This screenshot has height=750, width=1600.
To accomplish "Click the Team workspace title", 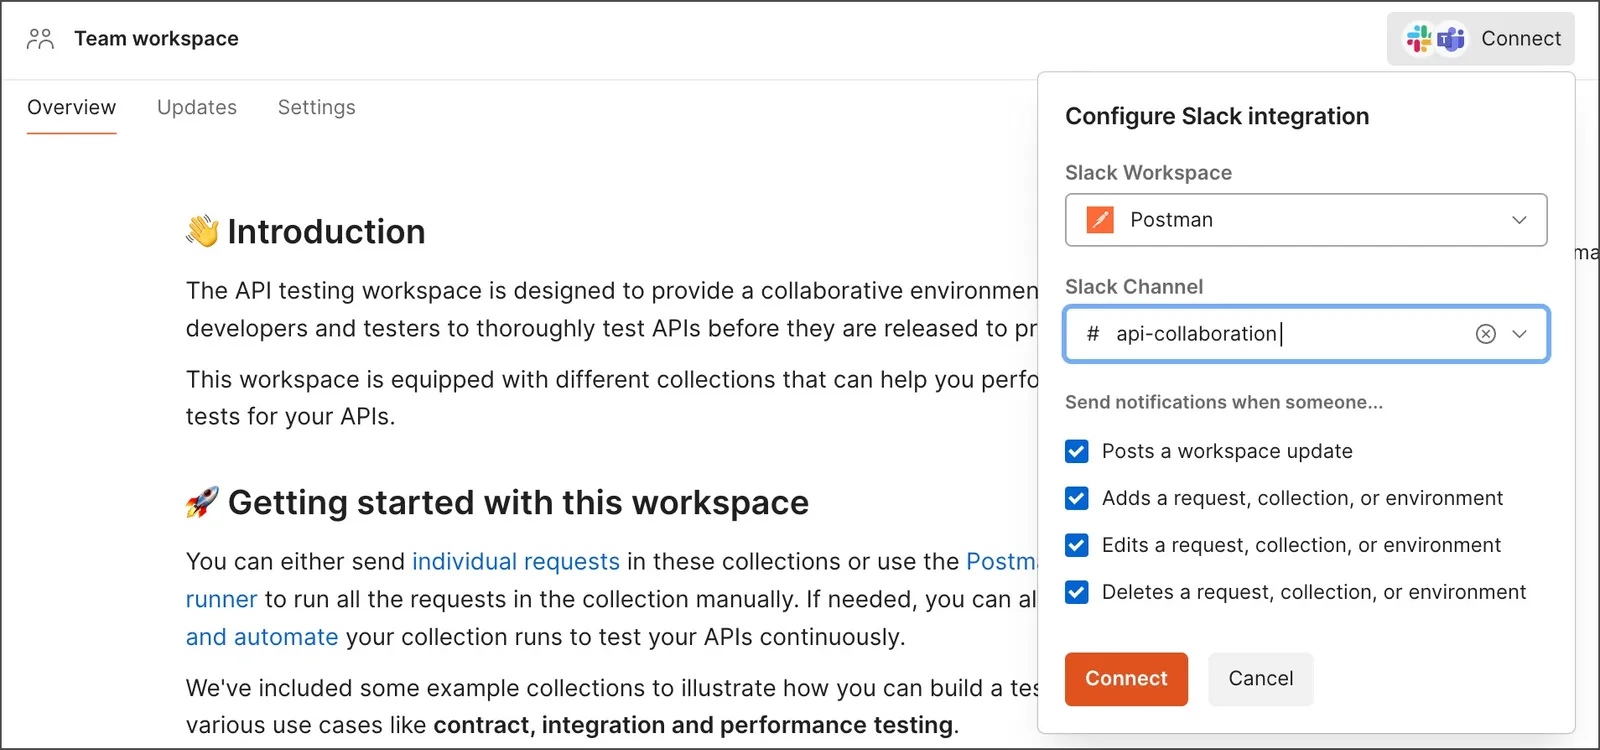I will point(157,39).
